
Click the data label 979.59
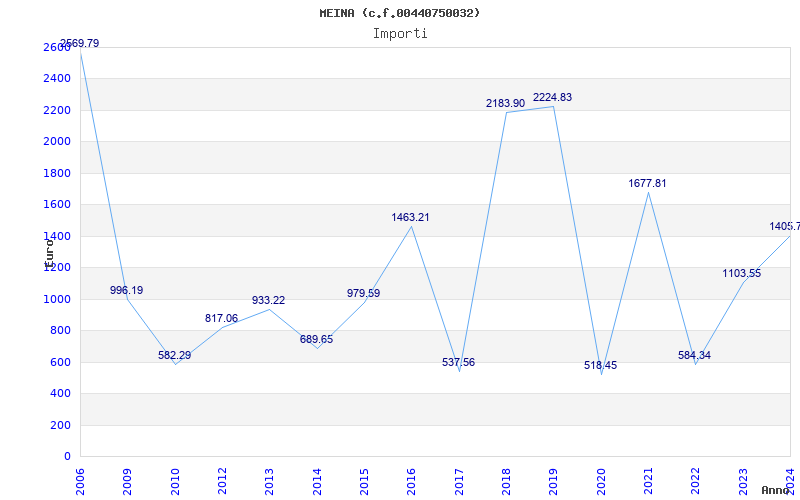363,293
